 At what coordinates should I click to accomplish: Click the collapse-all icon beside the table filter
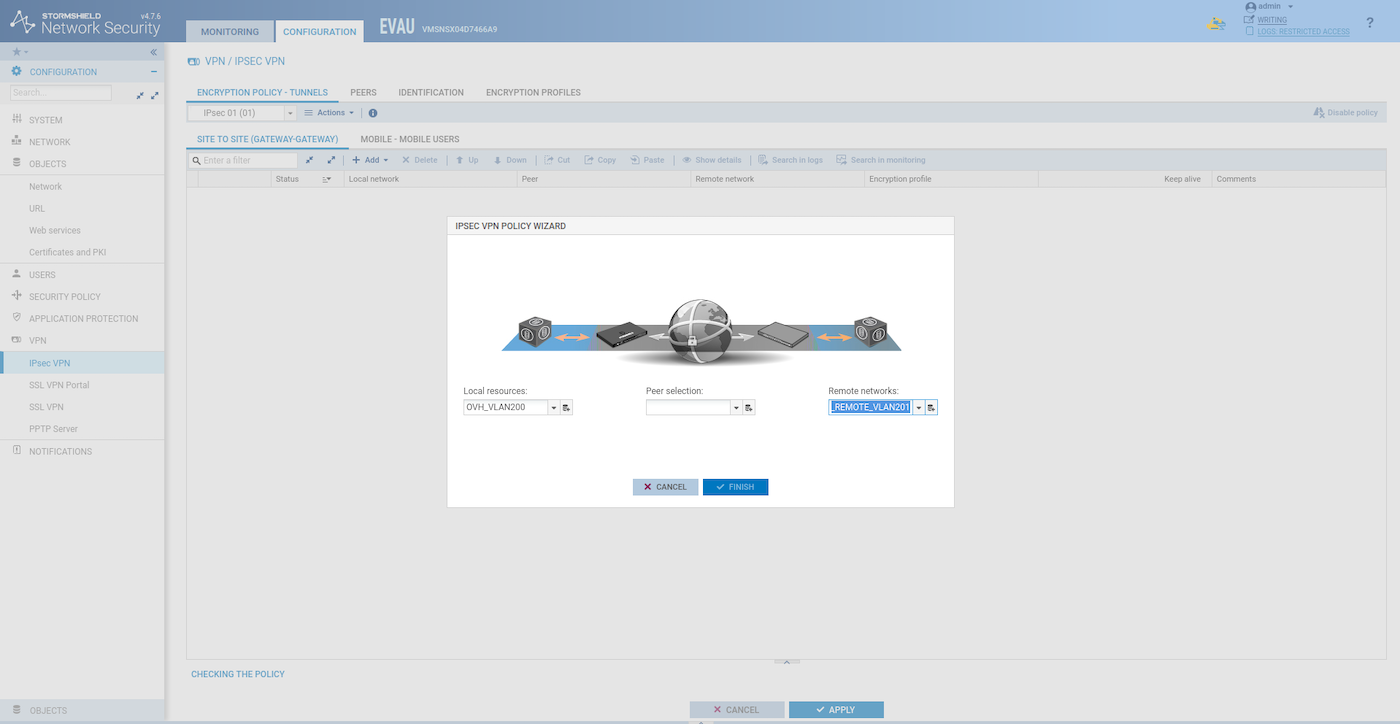click(x=310, y=160)
